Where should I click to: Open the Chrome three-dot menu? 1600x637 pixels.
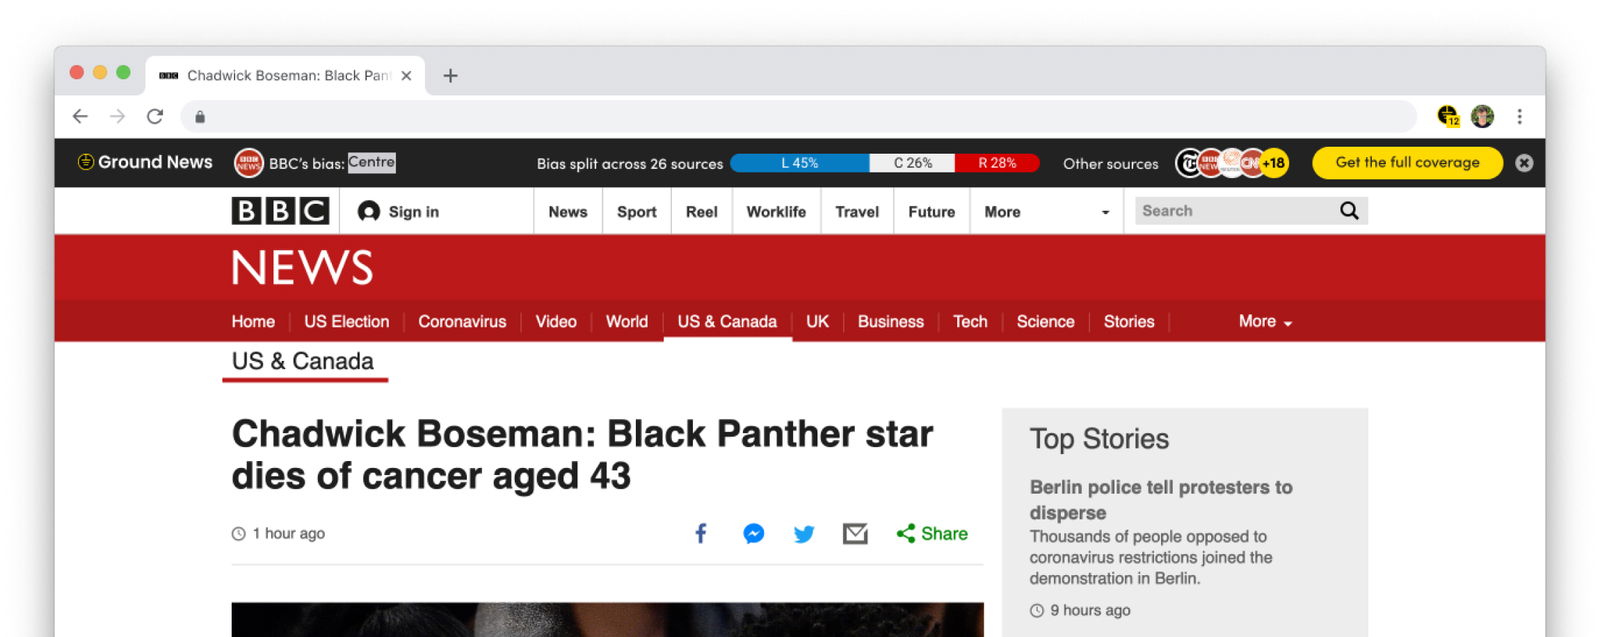coord(1519,117)
